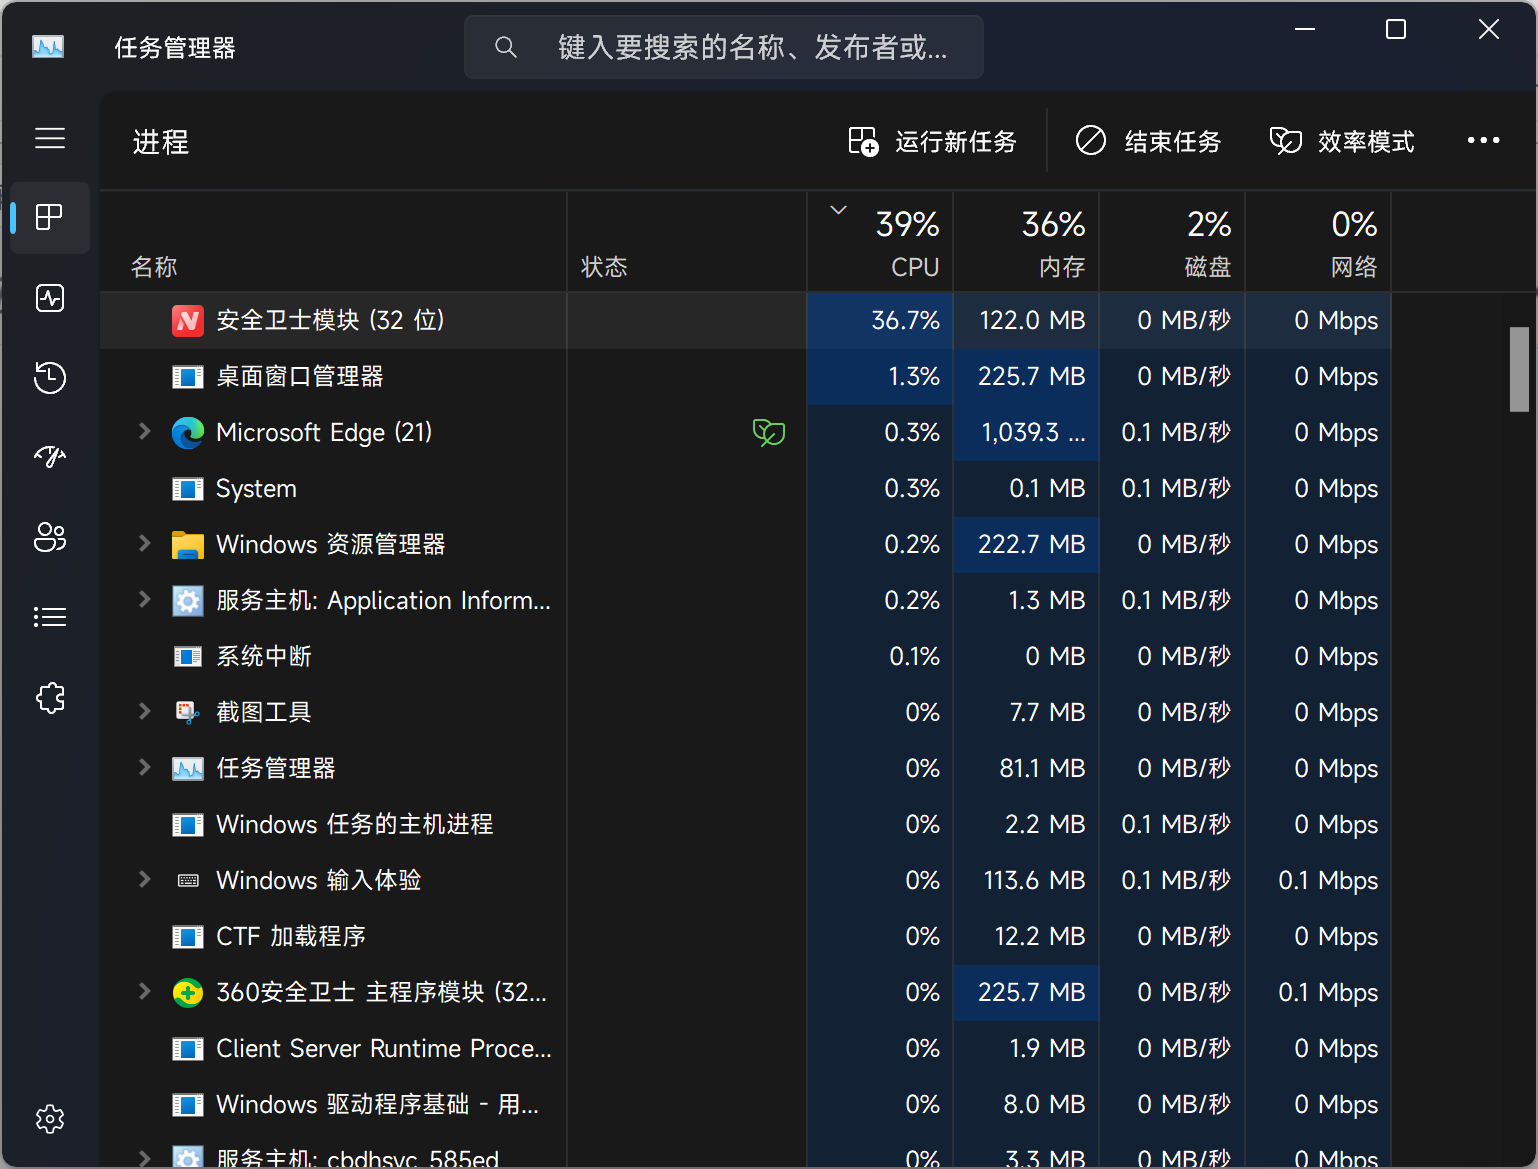The height and width of the screenshot is (1169, 1538).
Task: Select the Windows 驱动程序基础 row
Action: pyautogui.click(x=745, y=1104)
